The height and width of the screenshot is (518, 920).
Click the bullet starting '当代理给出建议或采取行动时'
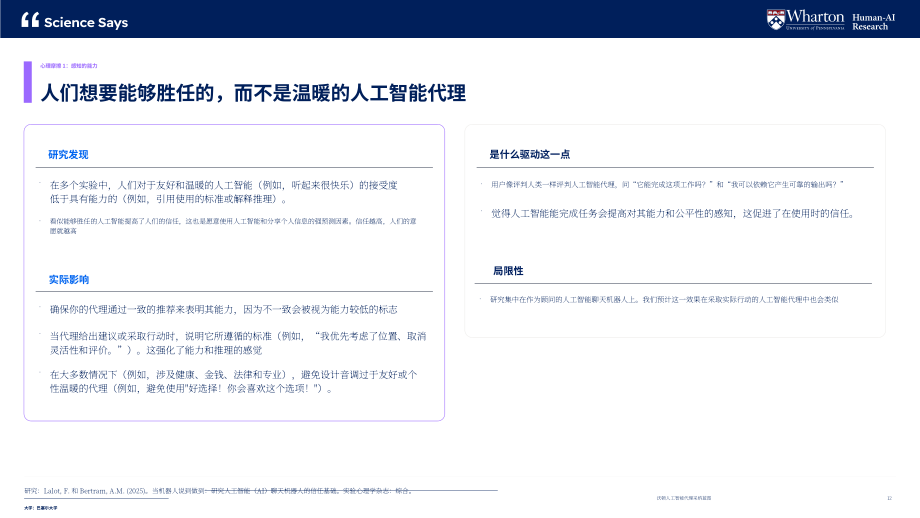238,343
